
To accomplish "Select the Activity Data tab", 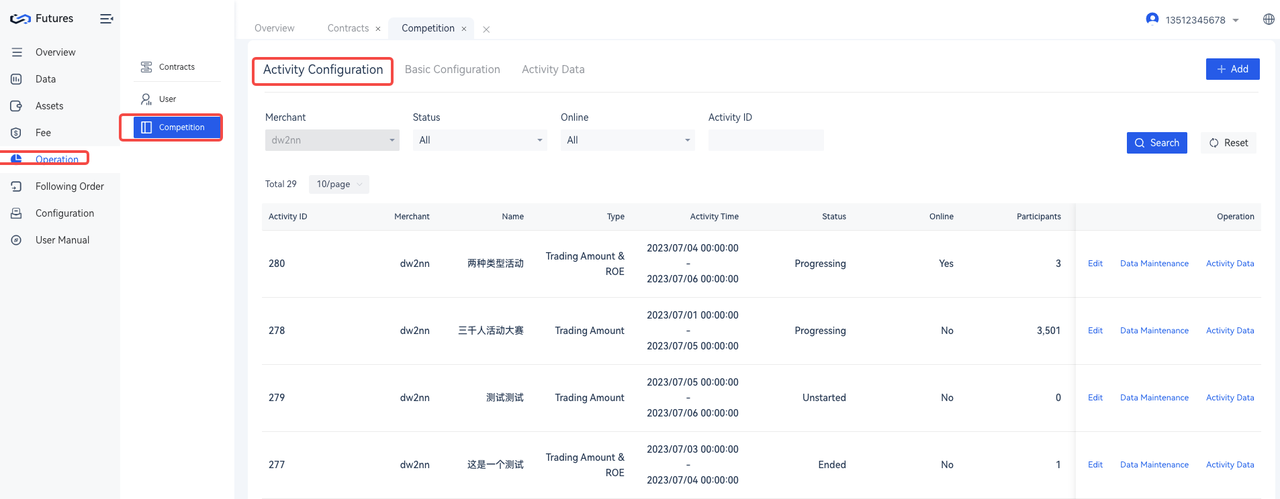I will 553,70.
